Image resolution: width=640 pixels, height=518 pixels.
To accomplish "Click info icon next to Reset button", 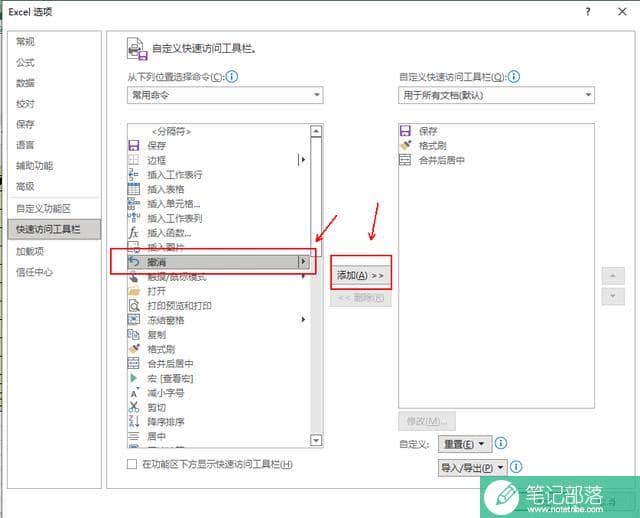I will (x=501, y=443).
